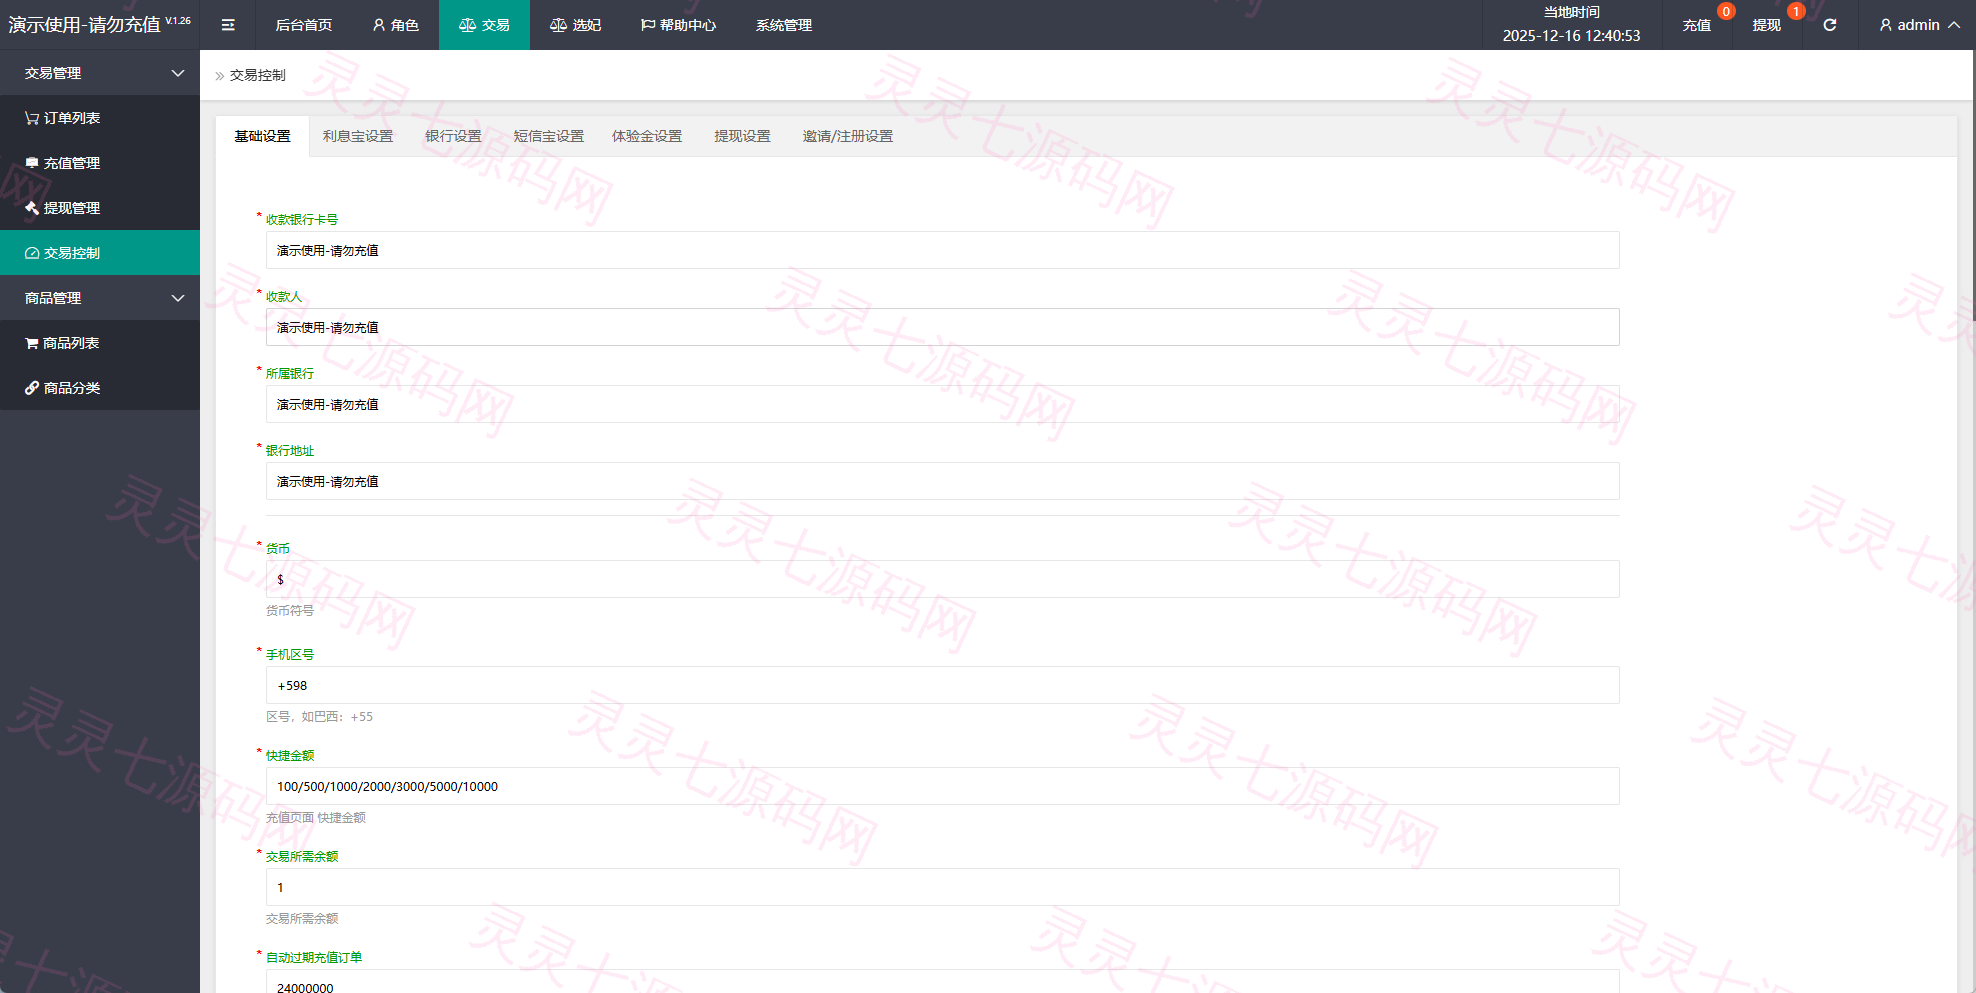The height and width of the screenshot is (993, 1976).
Task: Switch to the 体验金设置 tab
Action: 647,136
